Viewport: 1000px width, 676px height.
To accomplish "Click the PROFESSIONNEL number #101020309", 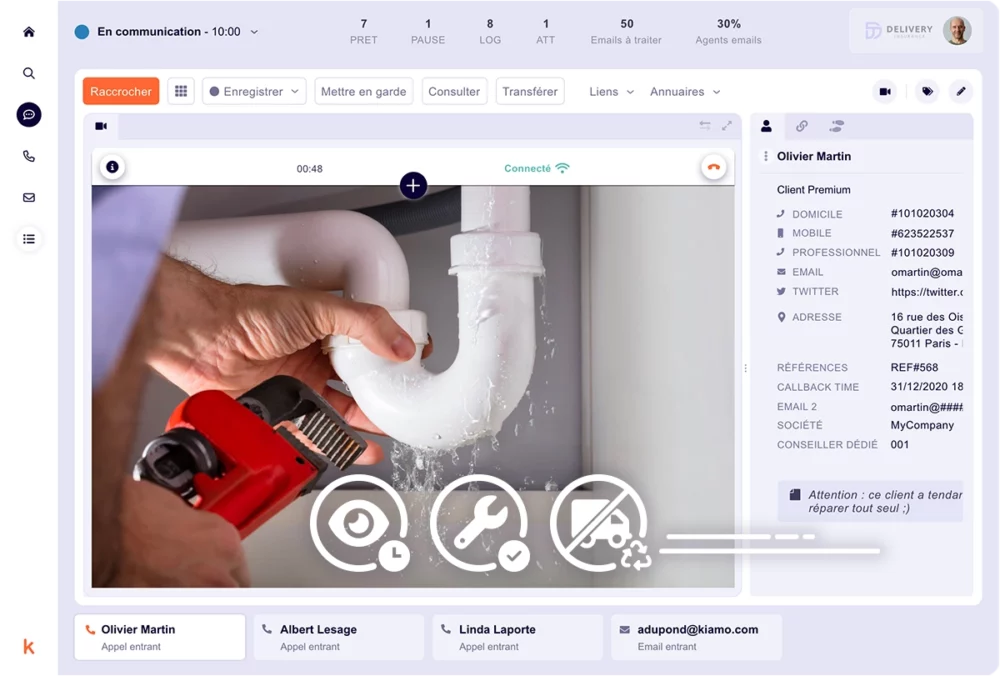I will [x=922, y=253].
